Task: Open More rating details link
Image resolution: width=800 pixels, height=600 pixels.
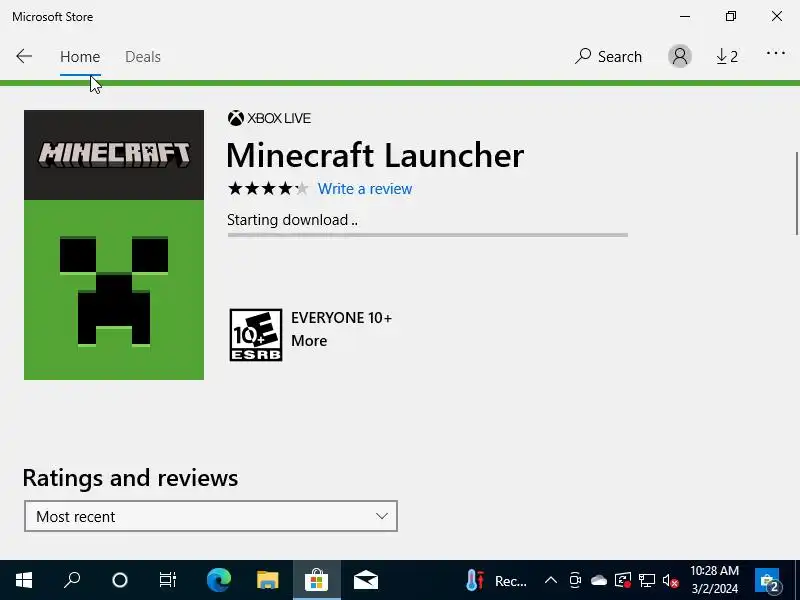Action: pyautogui.click(x=309, y=341)
